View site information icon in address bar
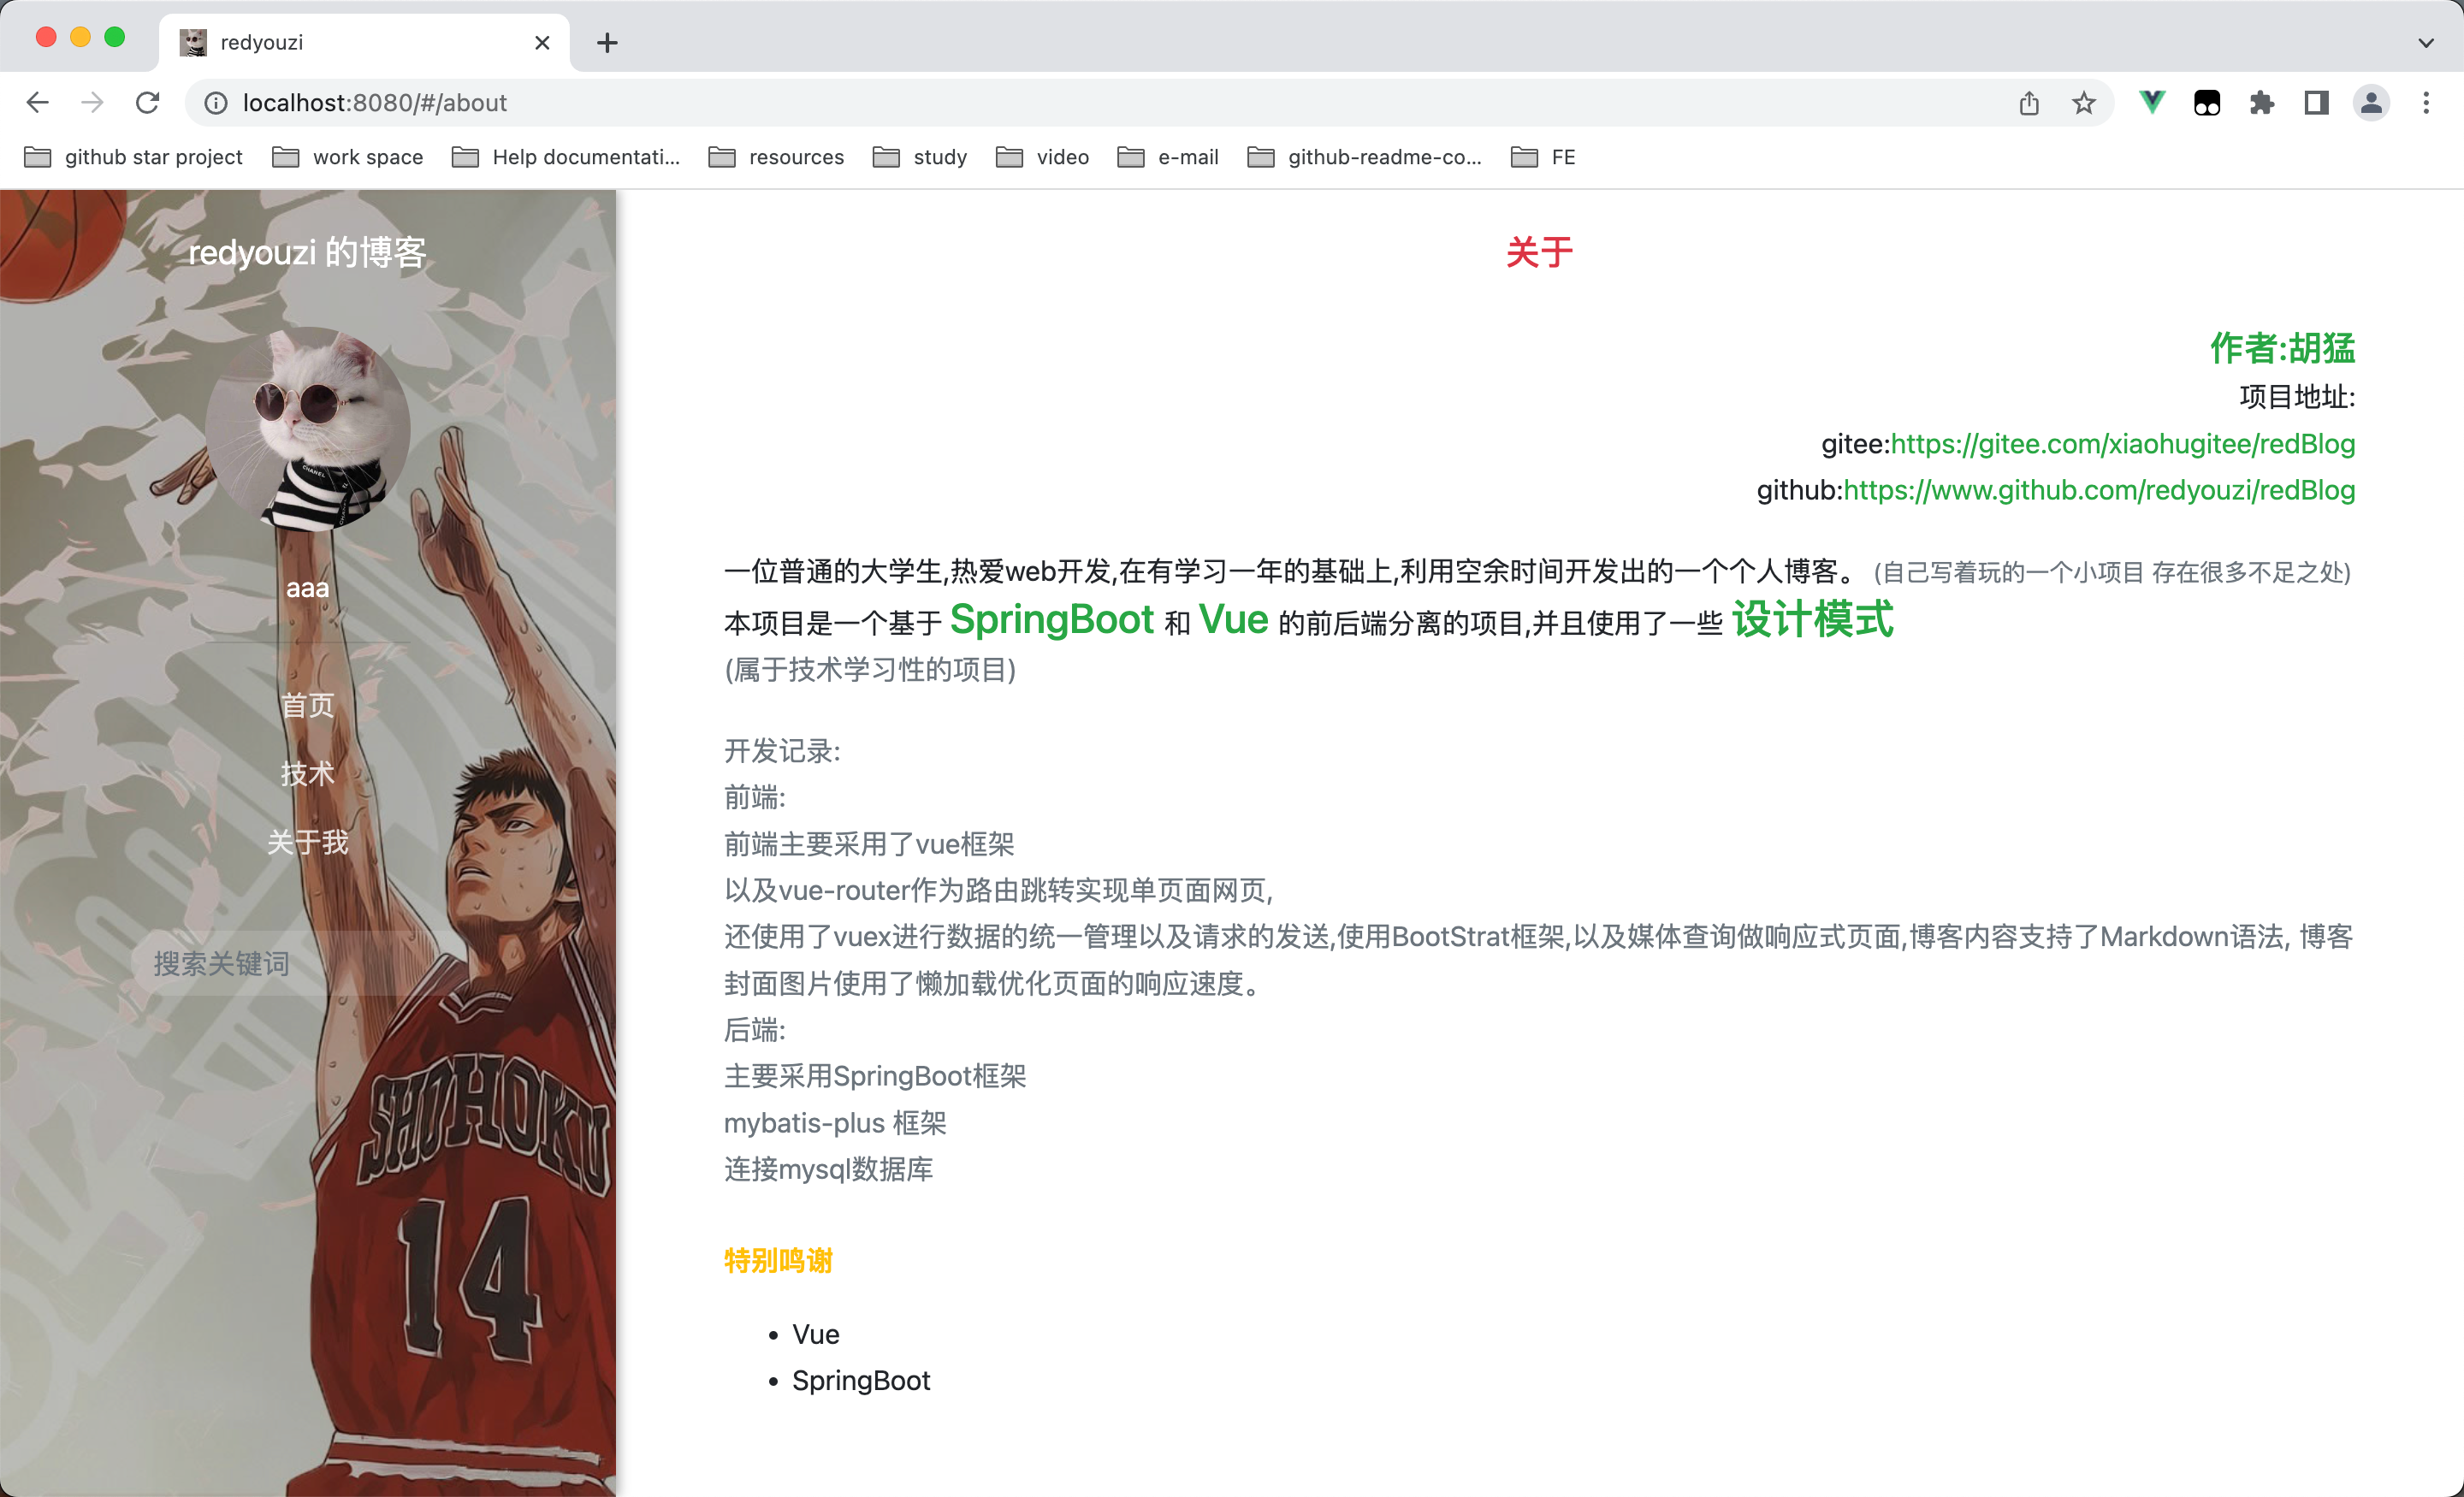Screen dimensions: 2464x1497 point(216,103)
